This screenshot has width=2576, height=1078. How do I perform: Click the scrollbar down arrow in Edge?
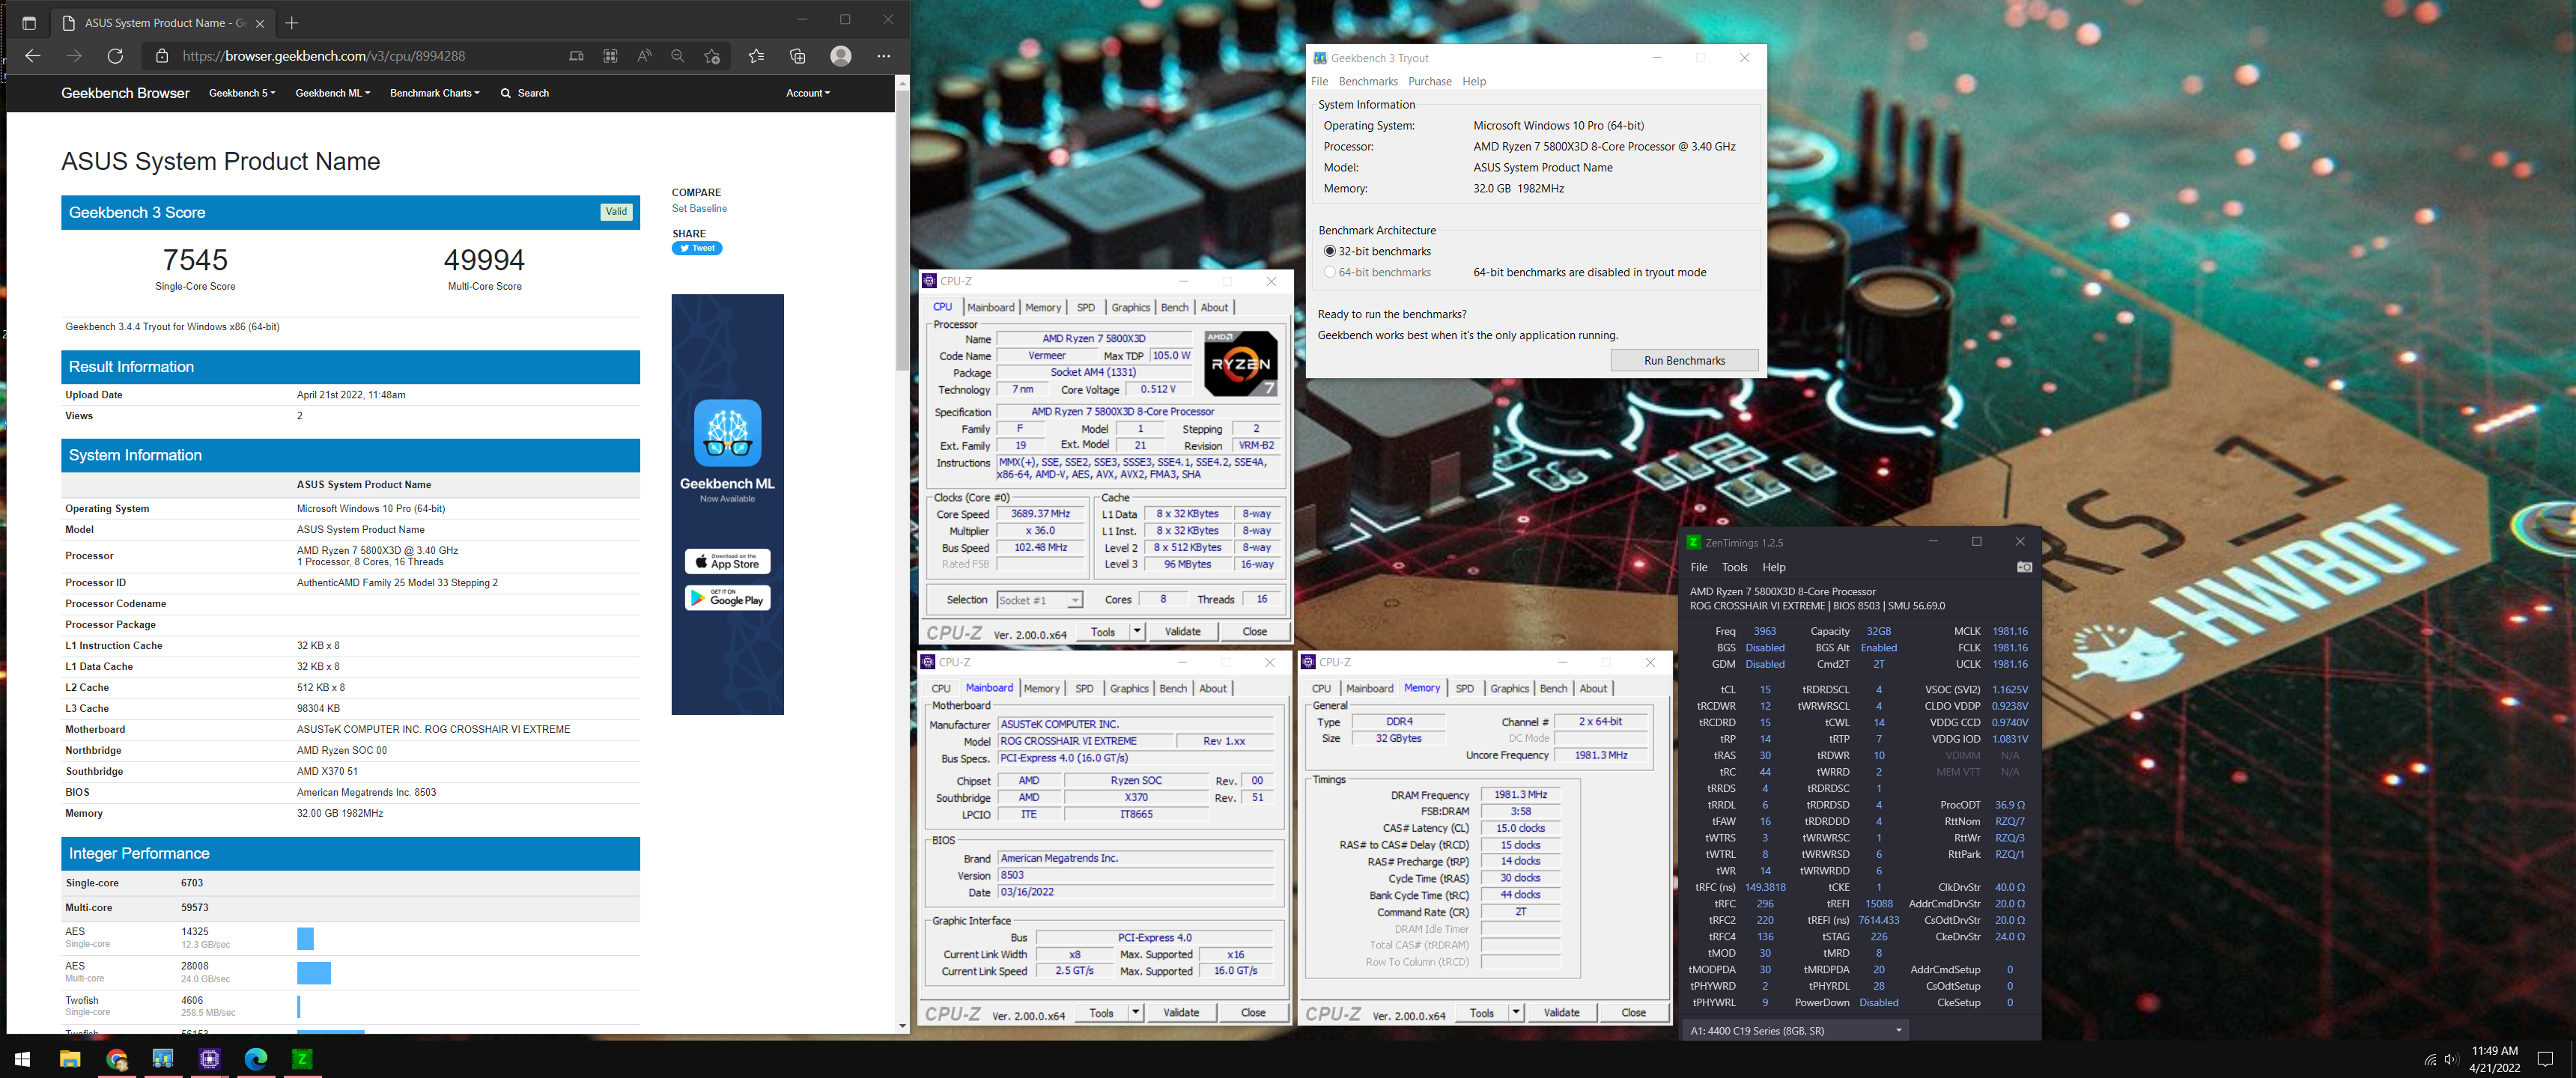click(x=902, y=1026)
